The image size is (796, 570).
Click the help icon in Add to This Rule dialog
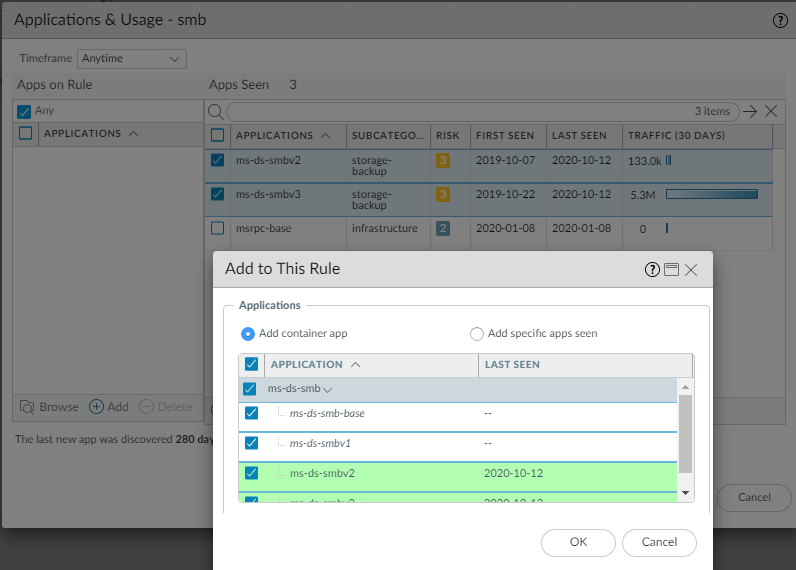point(653,269)
